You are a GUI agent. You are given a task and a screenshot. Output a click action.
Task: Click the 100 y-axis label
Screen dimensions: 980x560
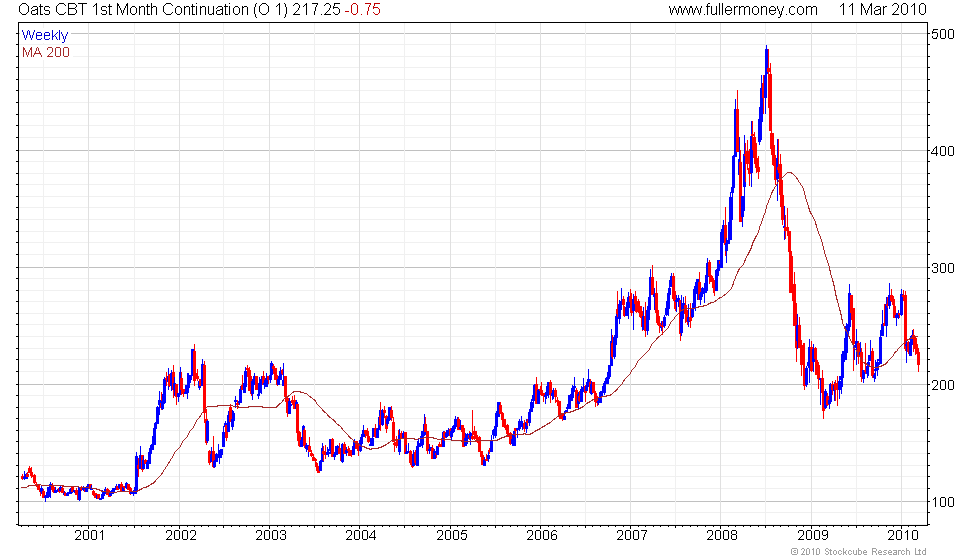pos(943,501)
